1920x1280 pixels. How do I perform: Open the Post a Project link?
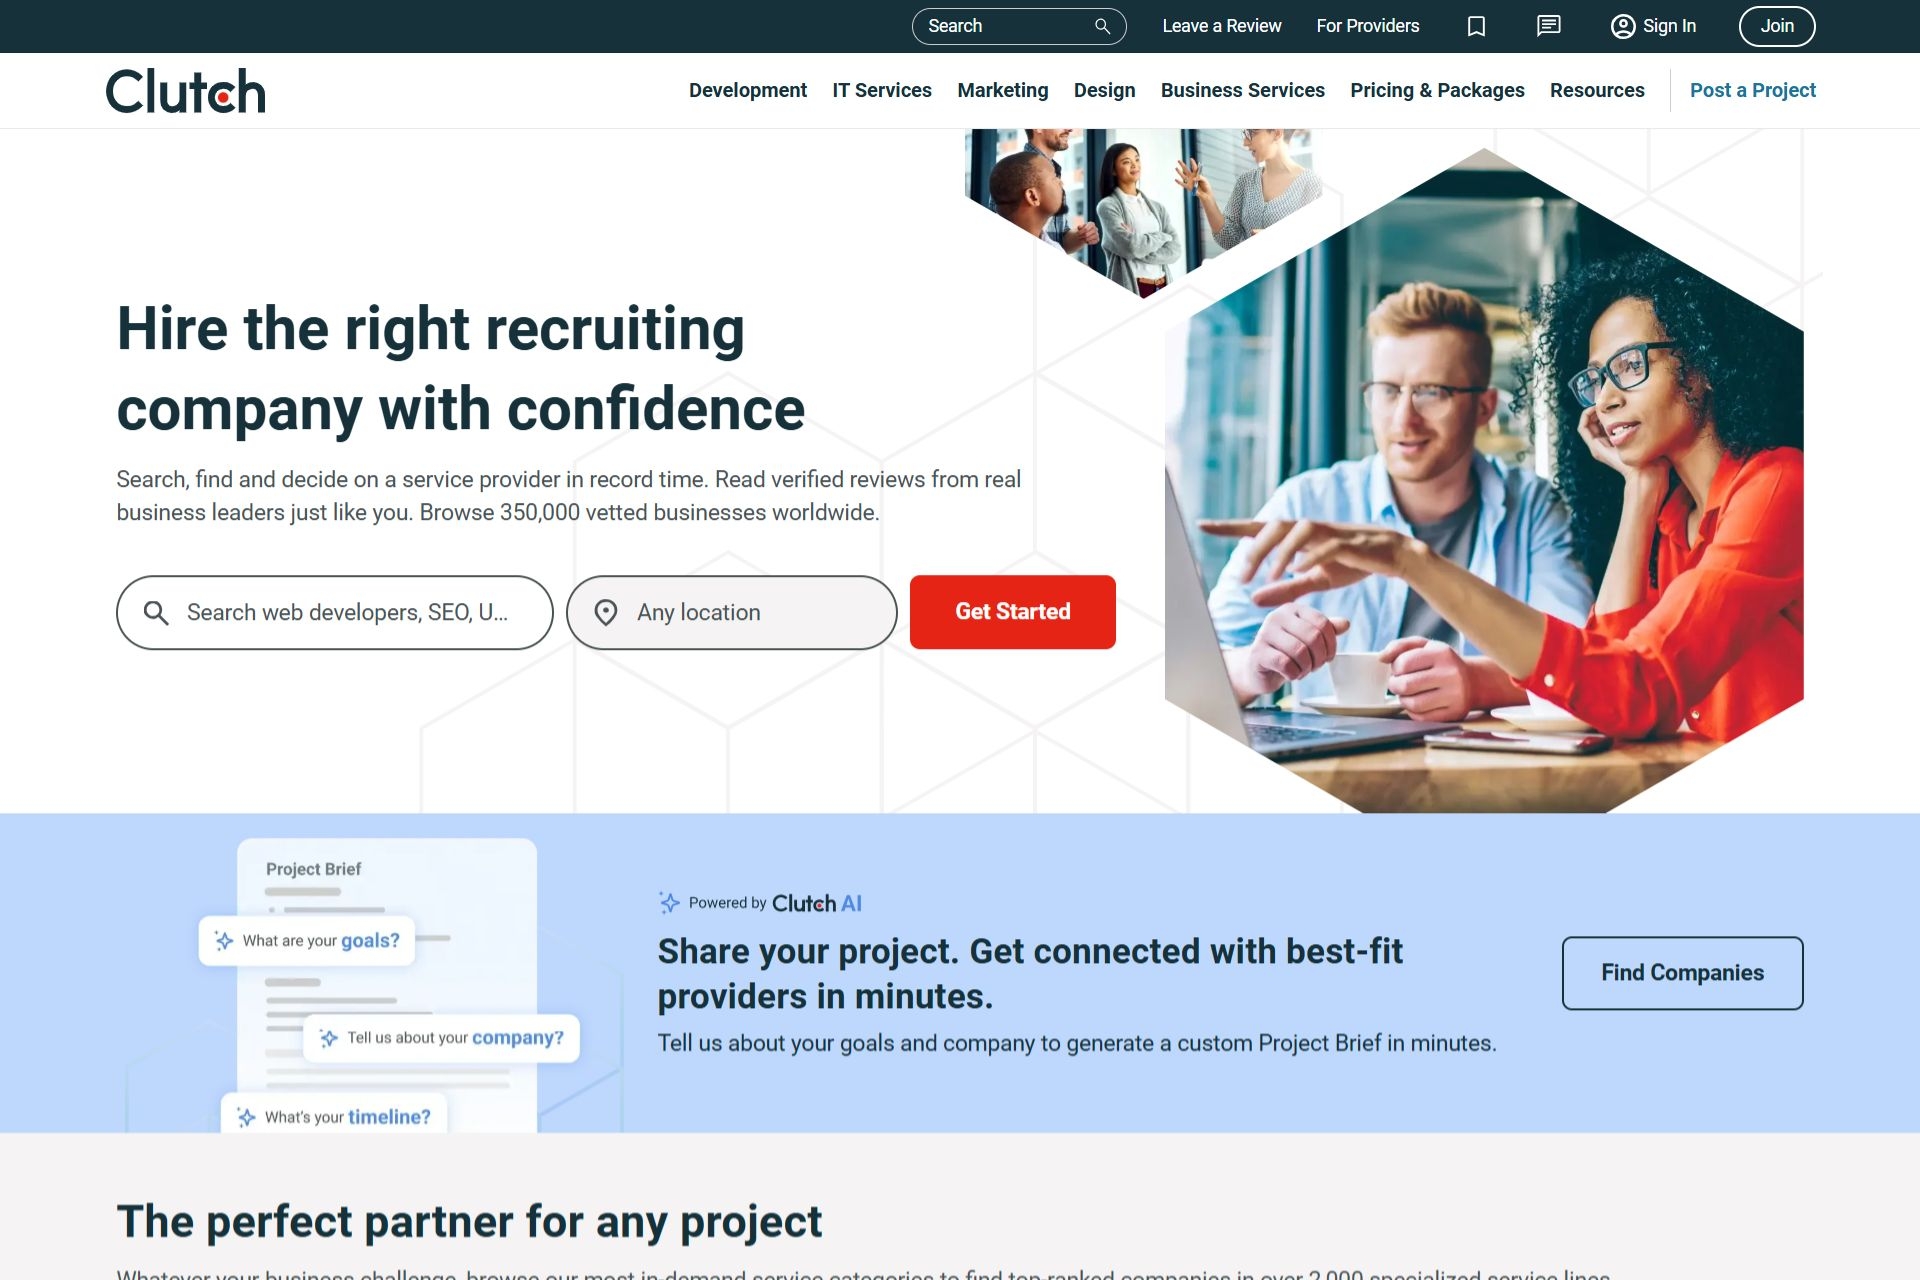(1753, 90)
